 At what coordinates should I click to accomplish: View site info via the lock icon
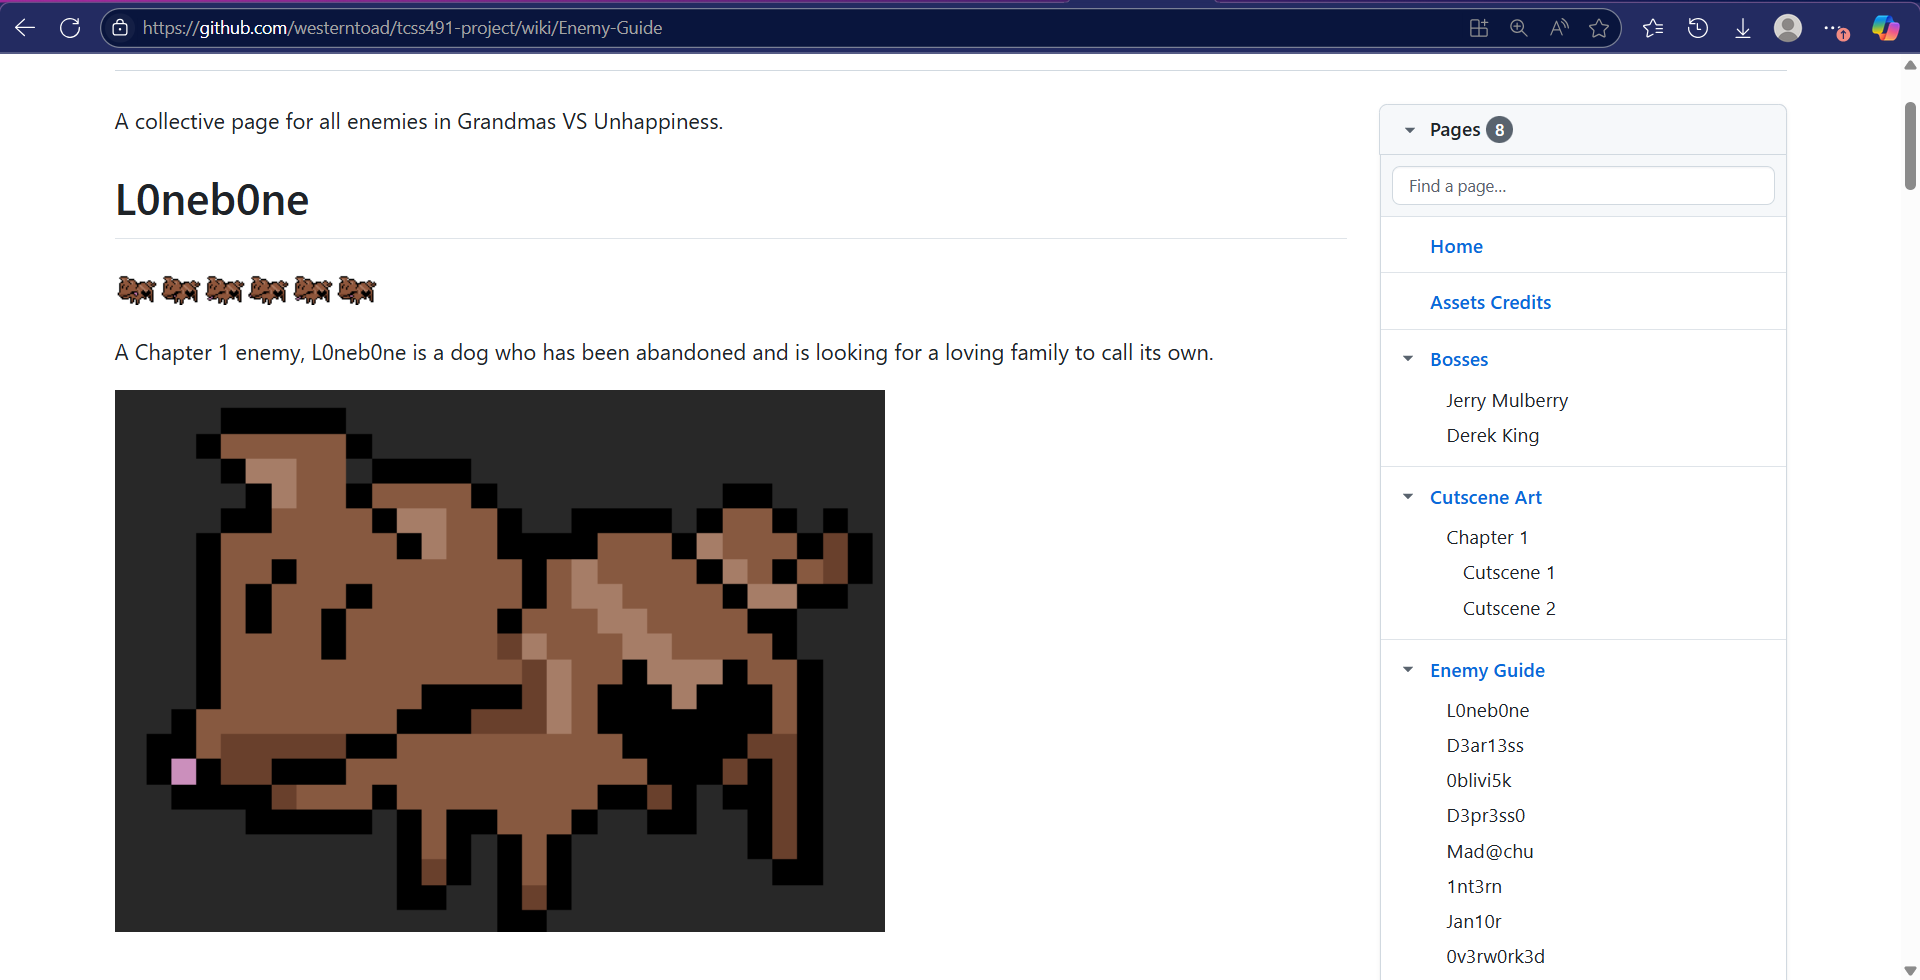[x=120, y=28]
